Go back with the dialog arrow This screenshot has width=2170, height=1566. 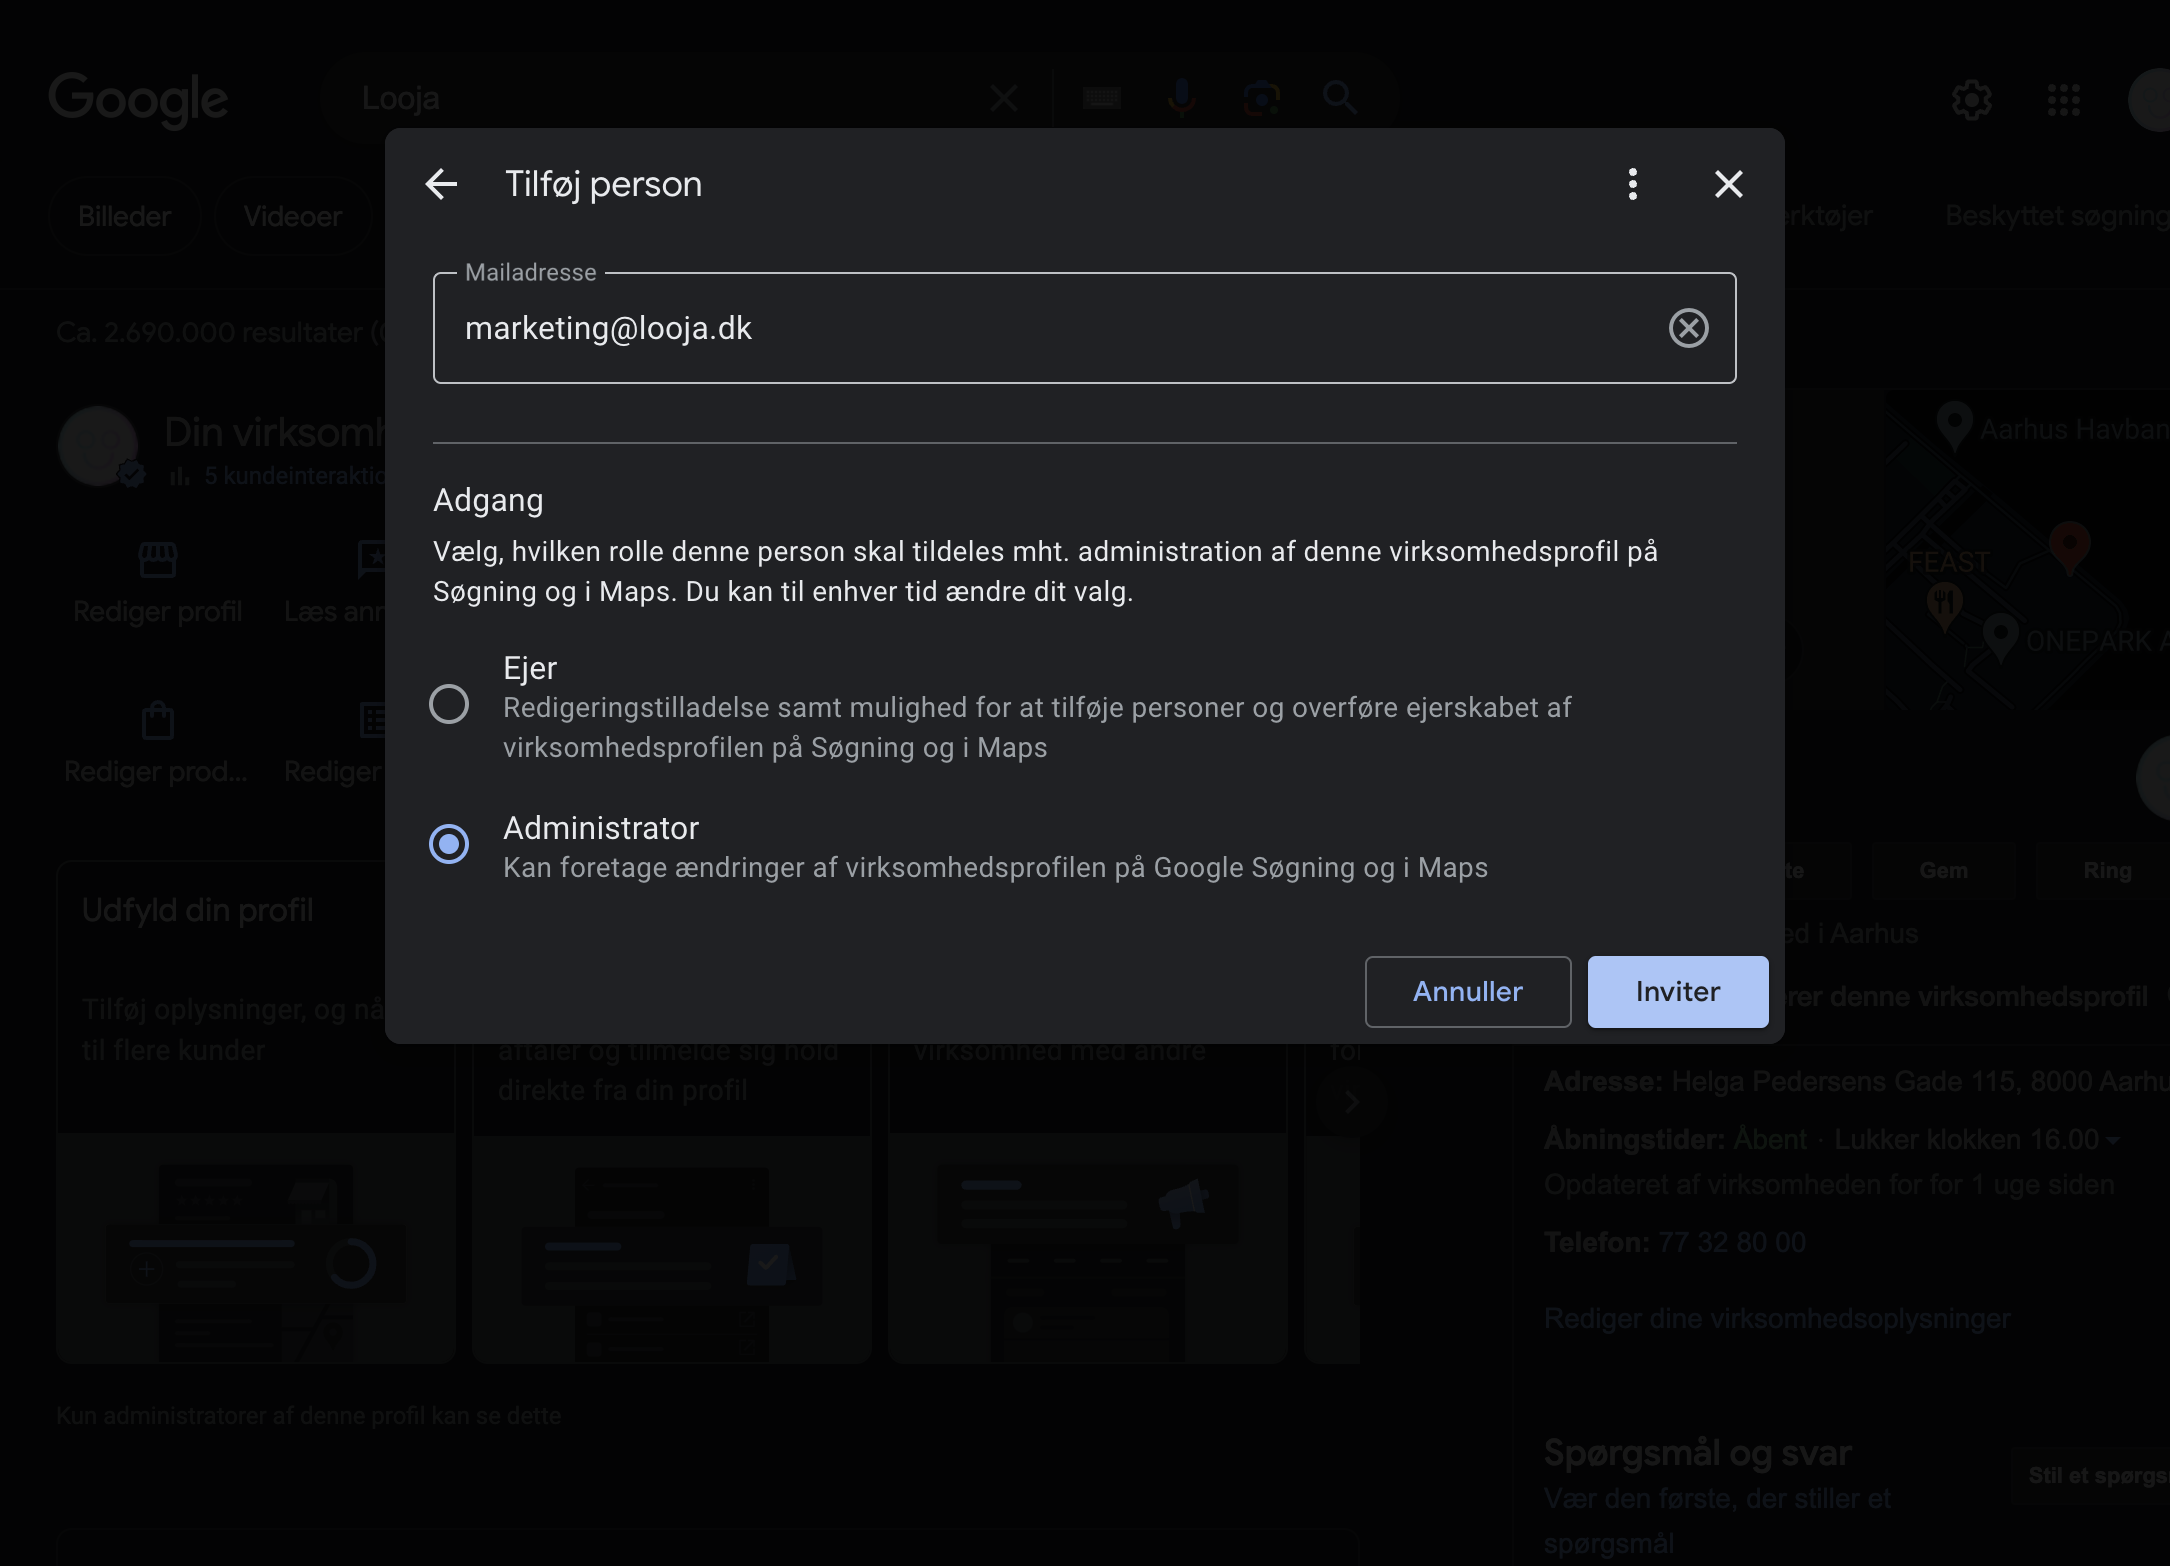(x=441, y=184)
